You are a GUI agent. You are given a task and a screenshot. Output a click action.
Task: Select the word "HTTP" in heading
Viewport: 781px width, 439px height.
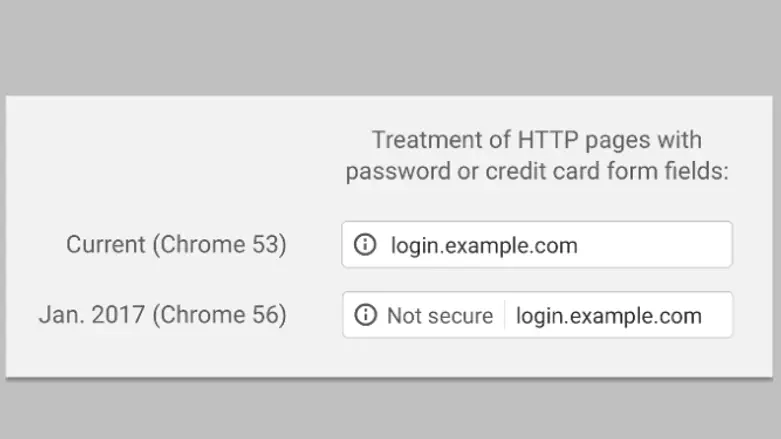pos(546,139)
